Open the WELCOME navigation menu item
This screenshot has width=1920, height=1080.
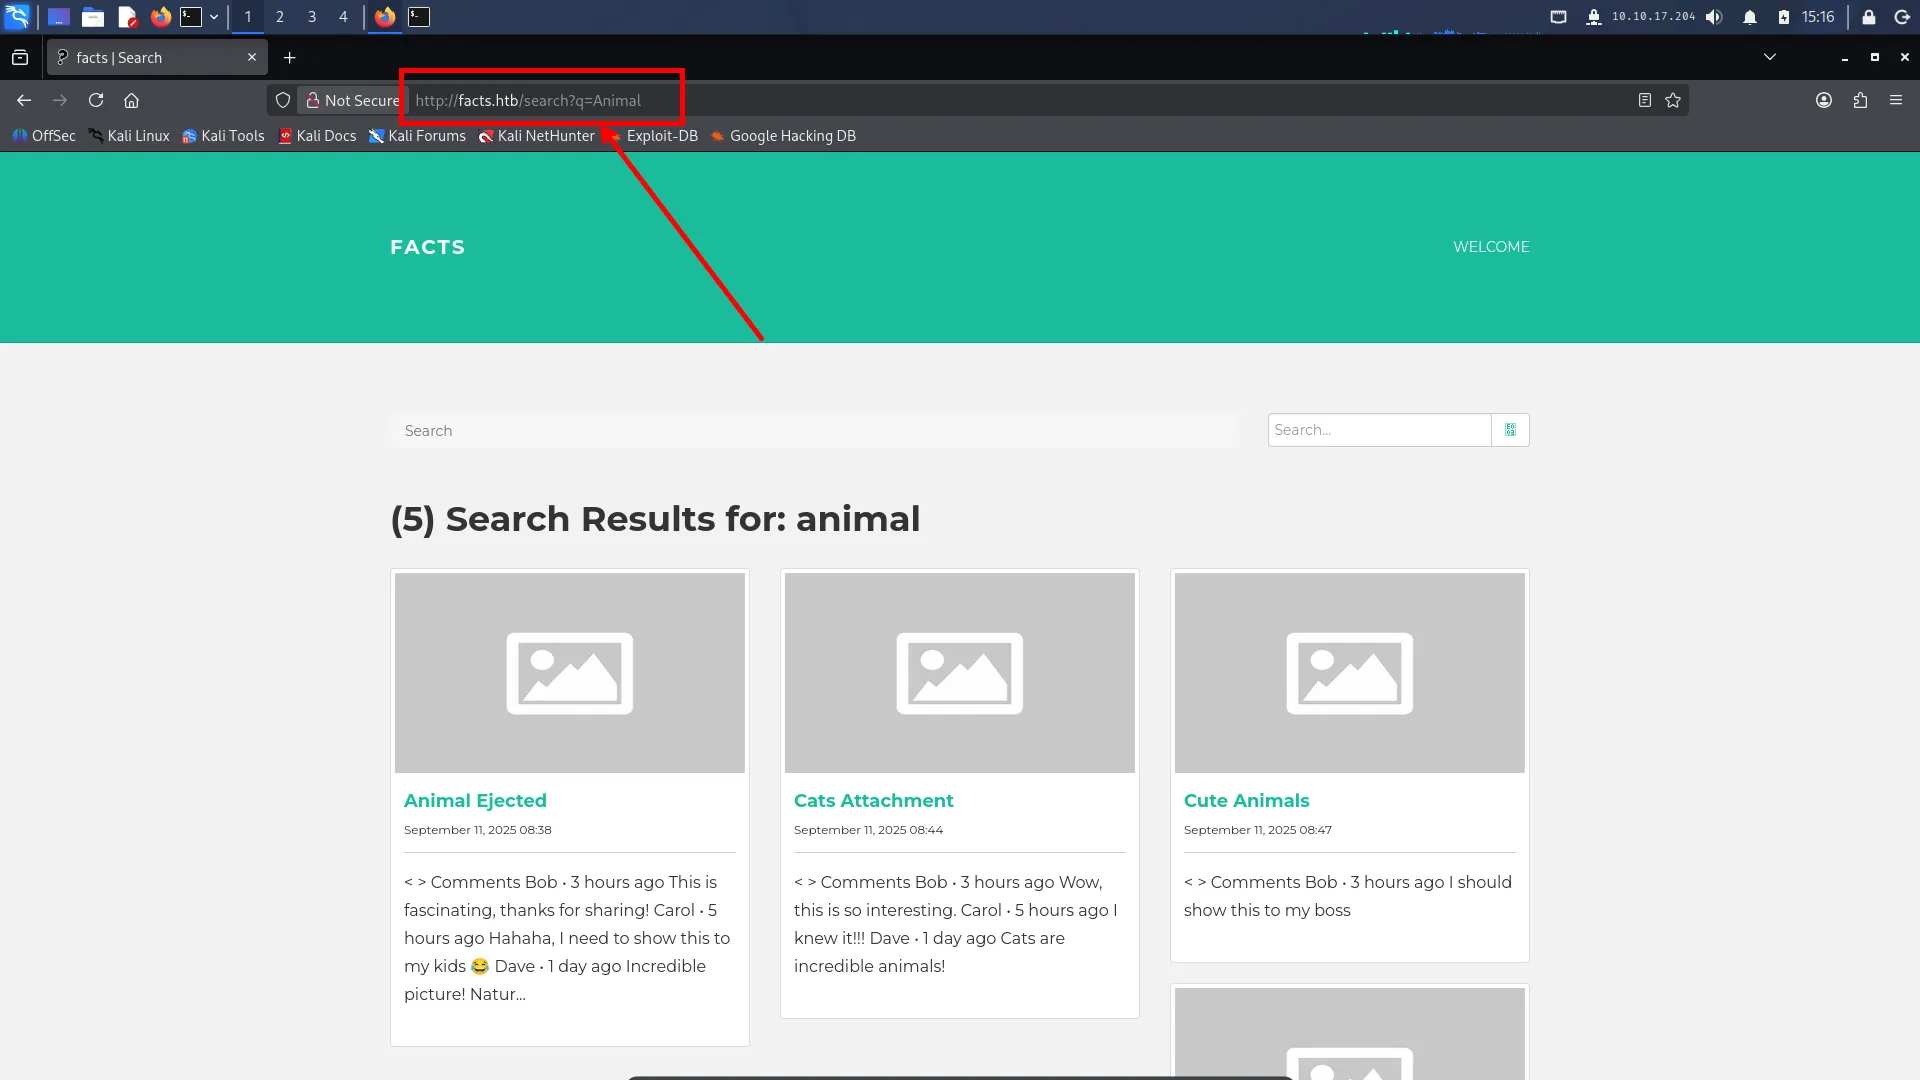coord(1491,247)
